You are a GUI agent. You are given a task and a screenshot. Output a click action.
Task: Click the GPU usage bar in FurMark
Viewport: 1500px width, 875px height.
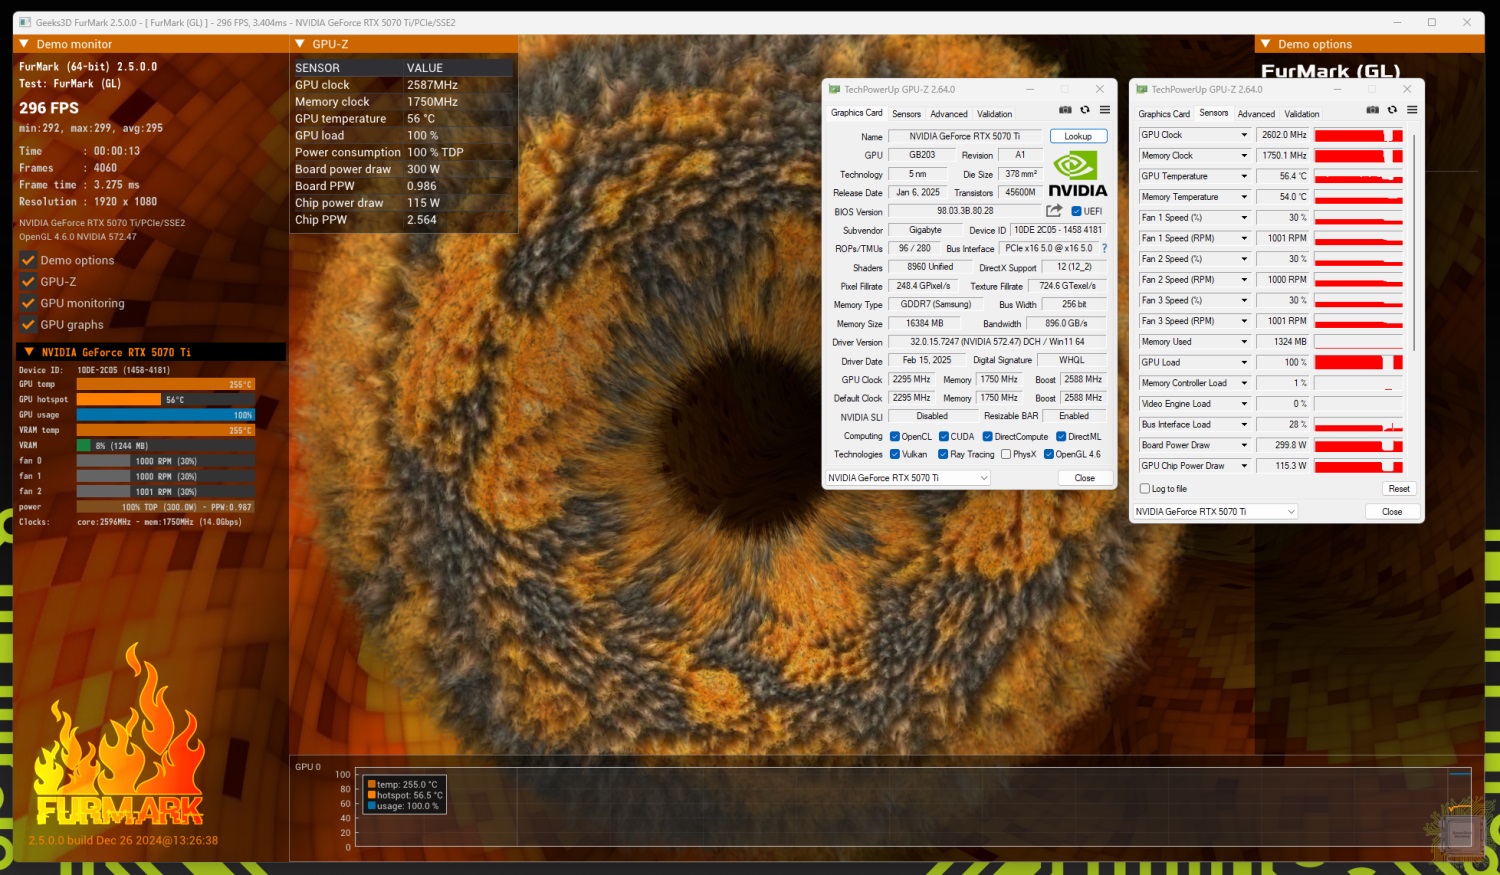pyautogui.click(x=166, y=415)
